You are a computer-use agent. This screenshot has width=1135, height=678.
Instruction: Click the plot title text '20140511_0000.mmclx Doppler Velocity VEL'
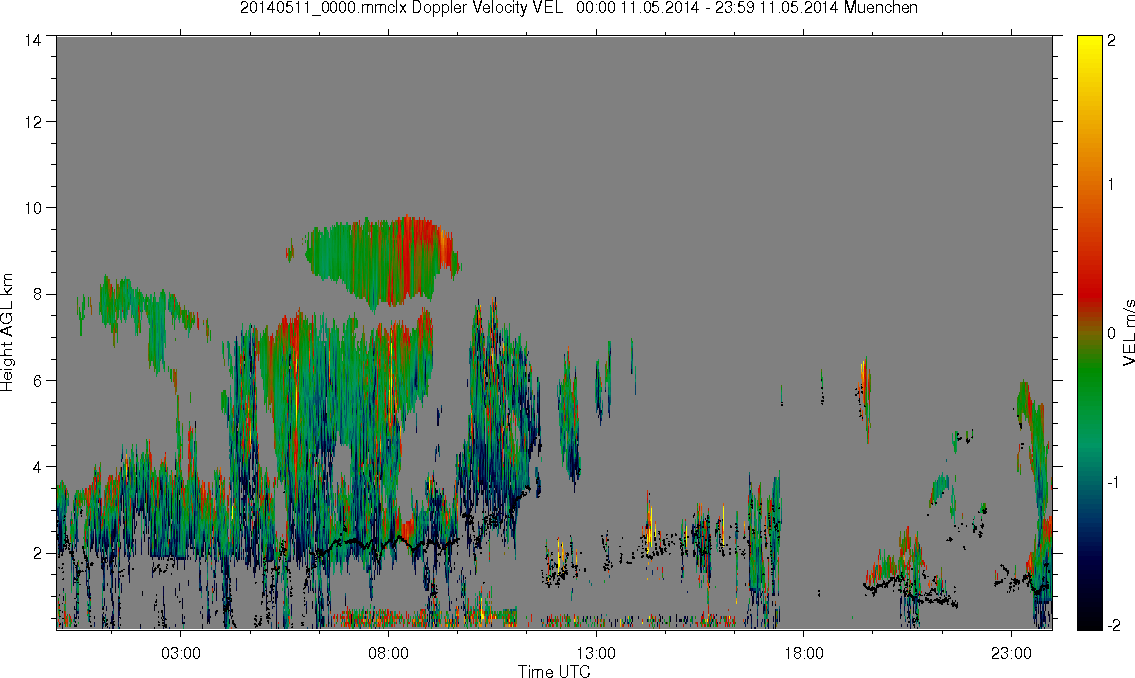point(401,8)
